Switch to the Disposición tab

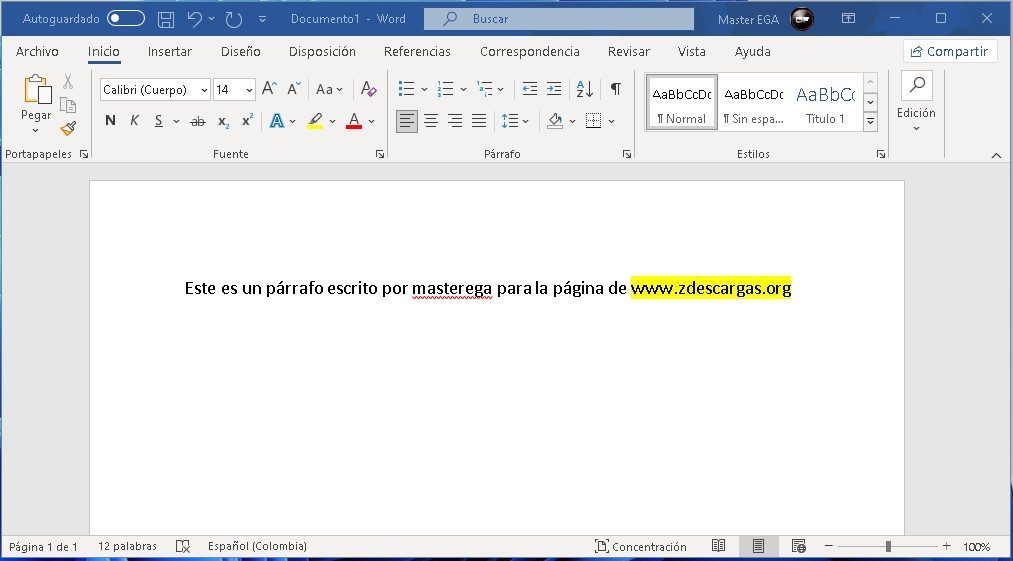tap(322, 52)
